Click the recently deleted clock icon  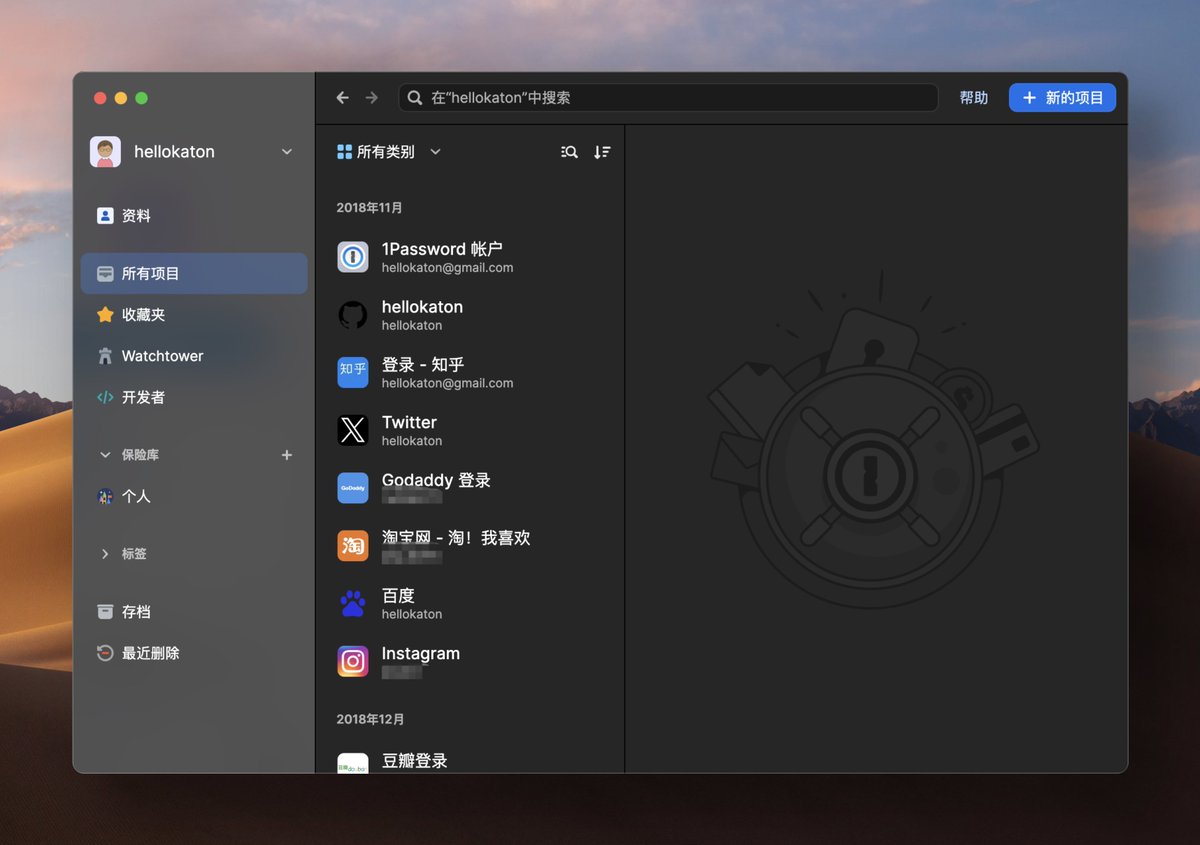coord(105,653)
